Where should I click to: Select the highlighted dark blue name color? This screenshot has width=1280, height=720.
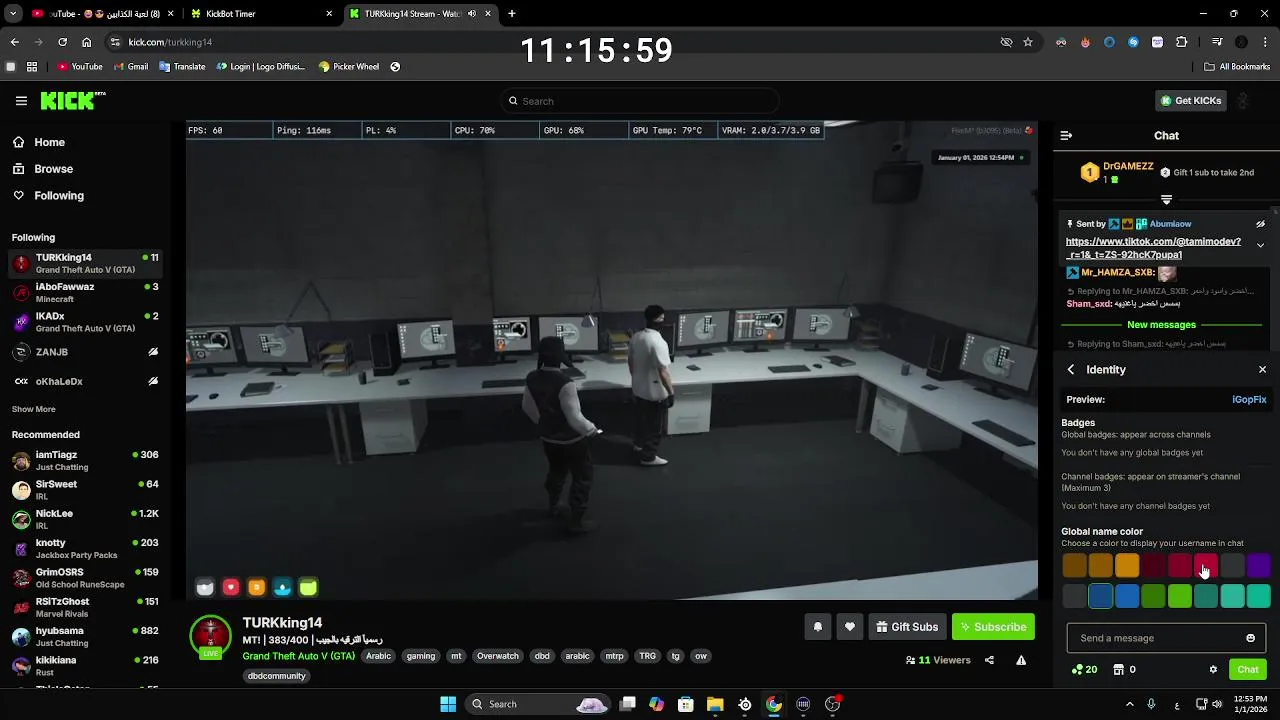point(1101,596)
